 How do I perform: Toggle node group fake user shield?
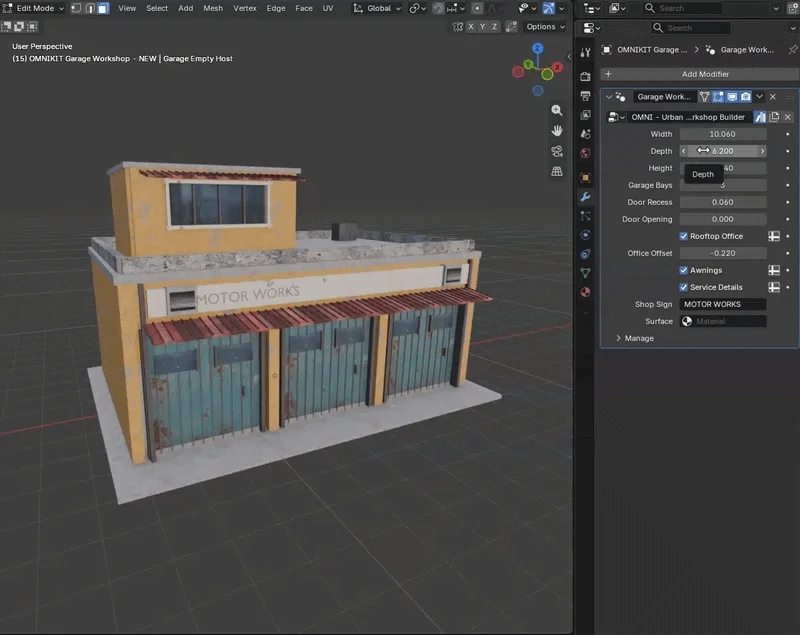click(760, 117)
